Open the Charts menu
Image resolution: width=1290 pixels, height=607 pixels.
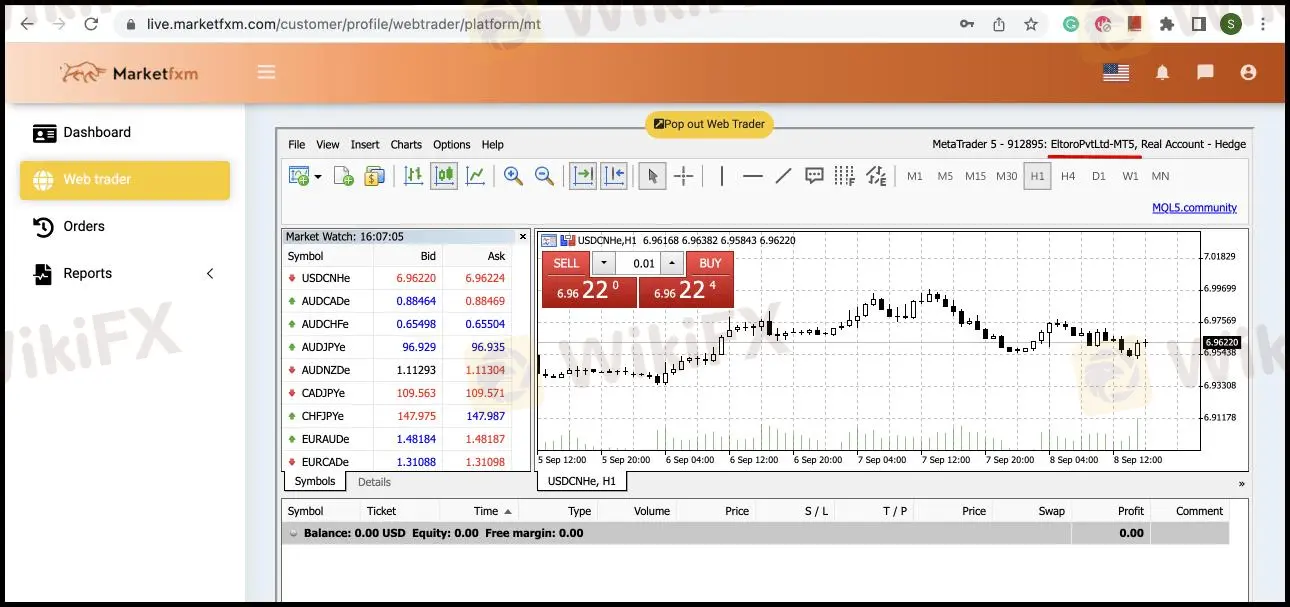(x=406, y=144)
